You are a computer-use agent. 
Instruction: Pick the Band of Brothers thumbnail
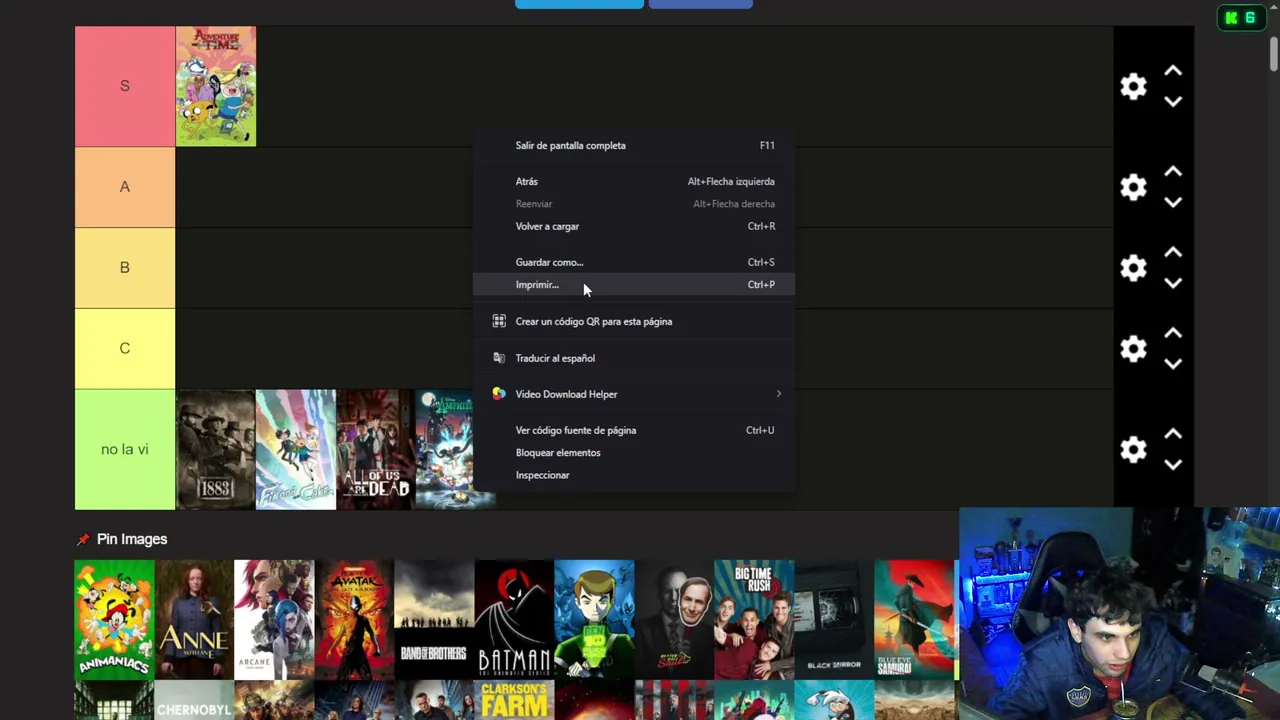434,620
